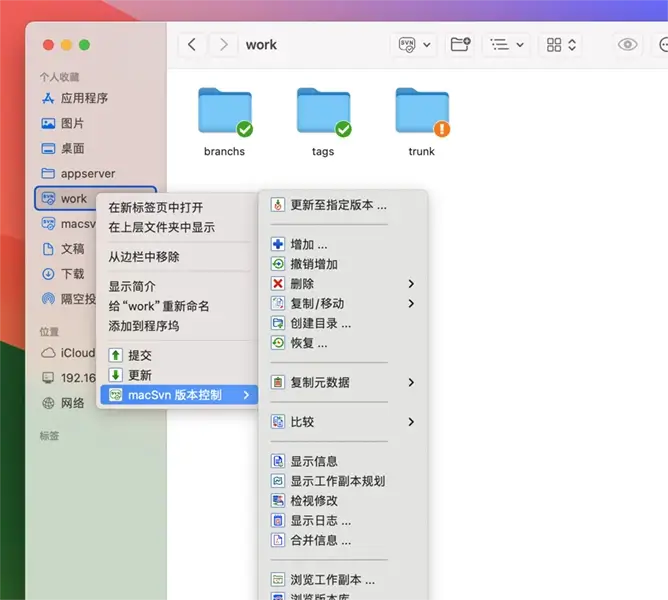This screenshot has width=668, height=600.
Task: Click the 检视修改 icon
Action: tap(278, 501)
